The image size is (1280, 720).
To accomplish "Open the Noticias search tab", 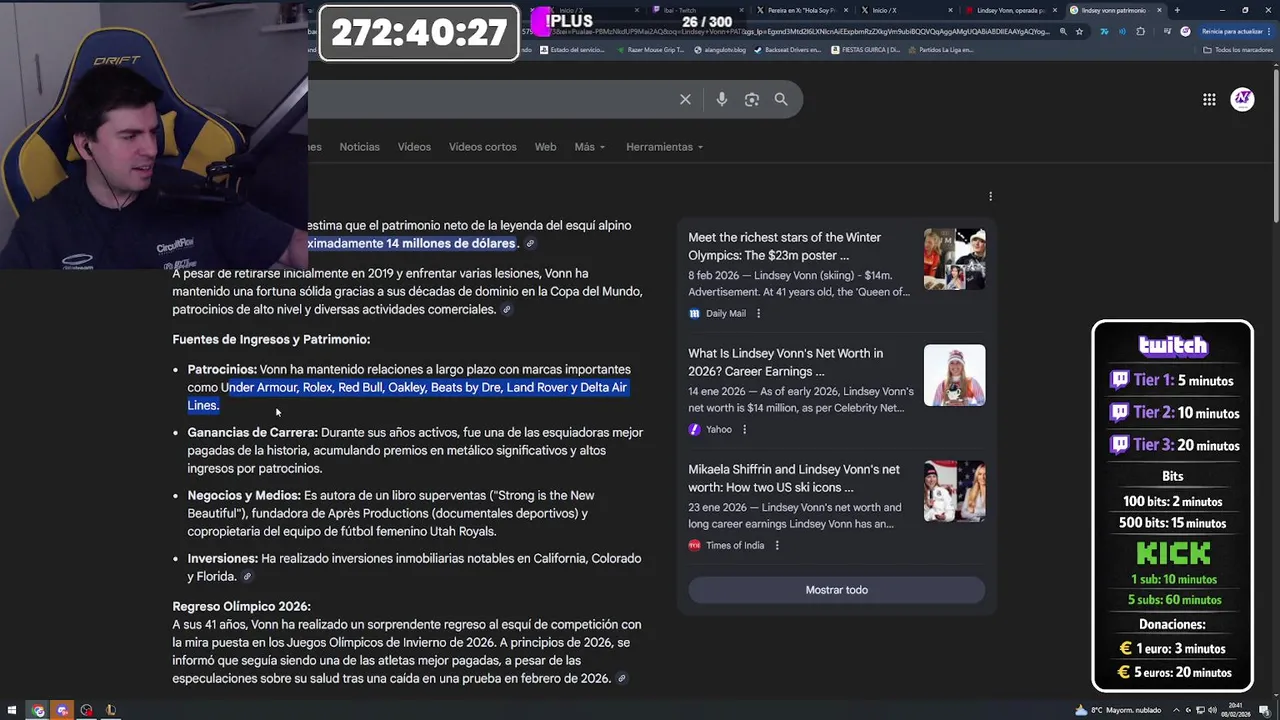I will pos(359,147).
